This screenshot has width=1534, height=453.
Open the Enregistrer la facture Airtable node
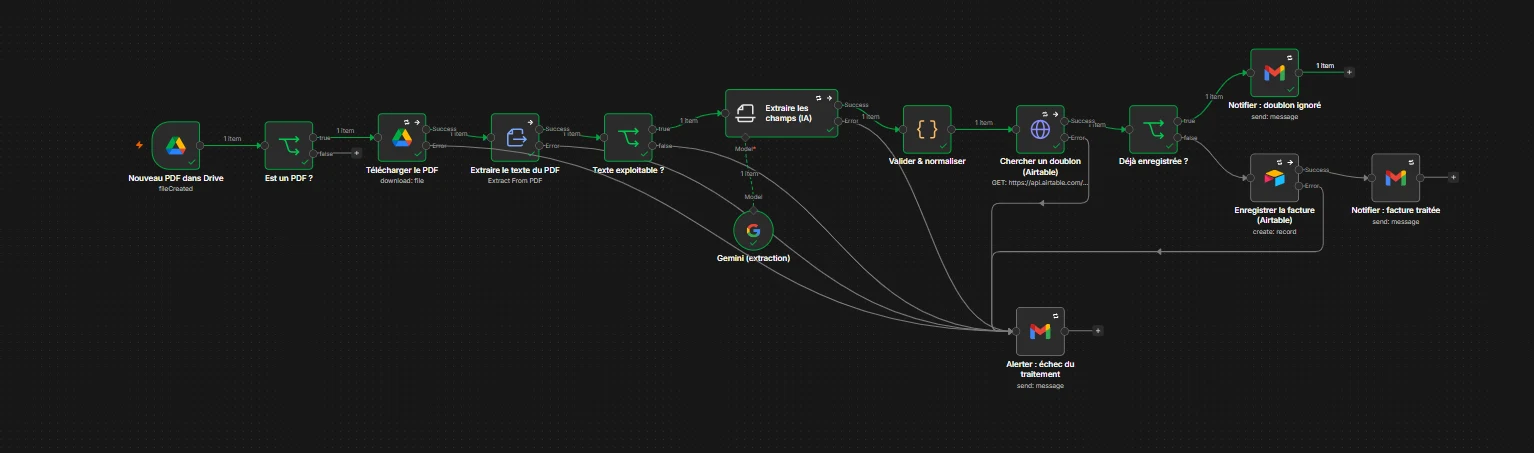[1274, 177]
